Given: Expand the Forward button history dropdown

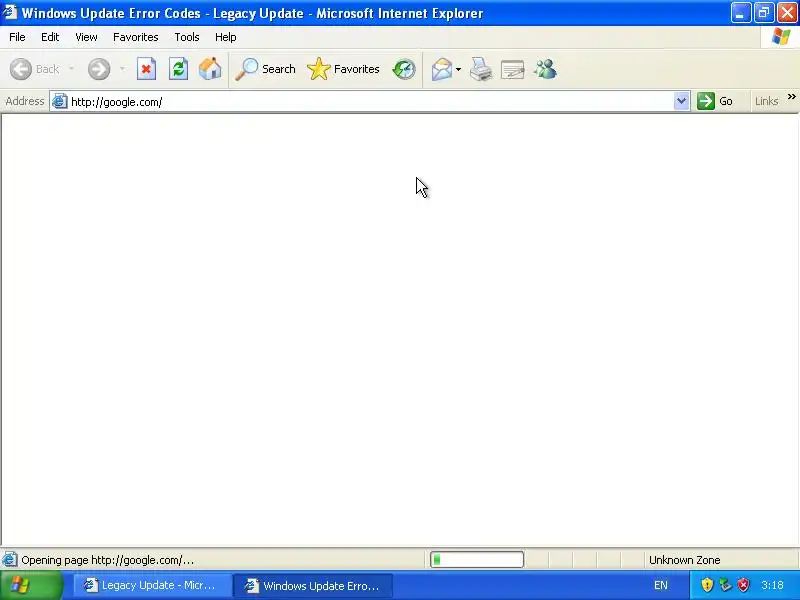Looking at the screenshot, I should click(122, 69).
